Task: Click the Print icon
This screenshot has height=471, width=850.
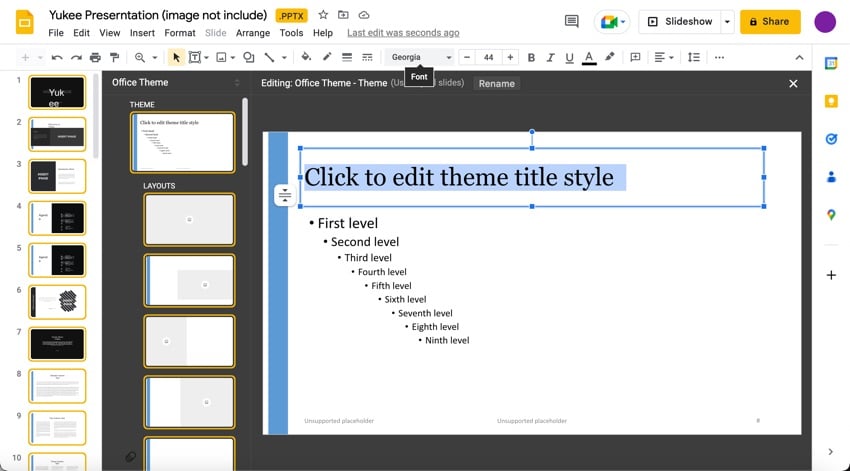Action: [95, 58]
